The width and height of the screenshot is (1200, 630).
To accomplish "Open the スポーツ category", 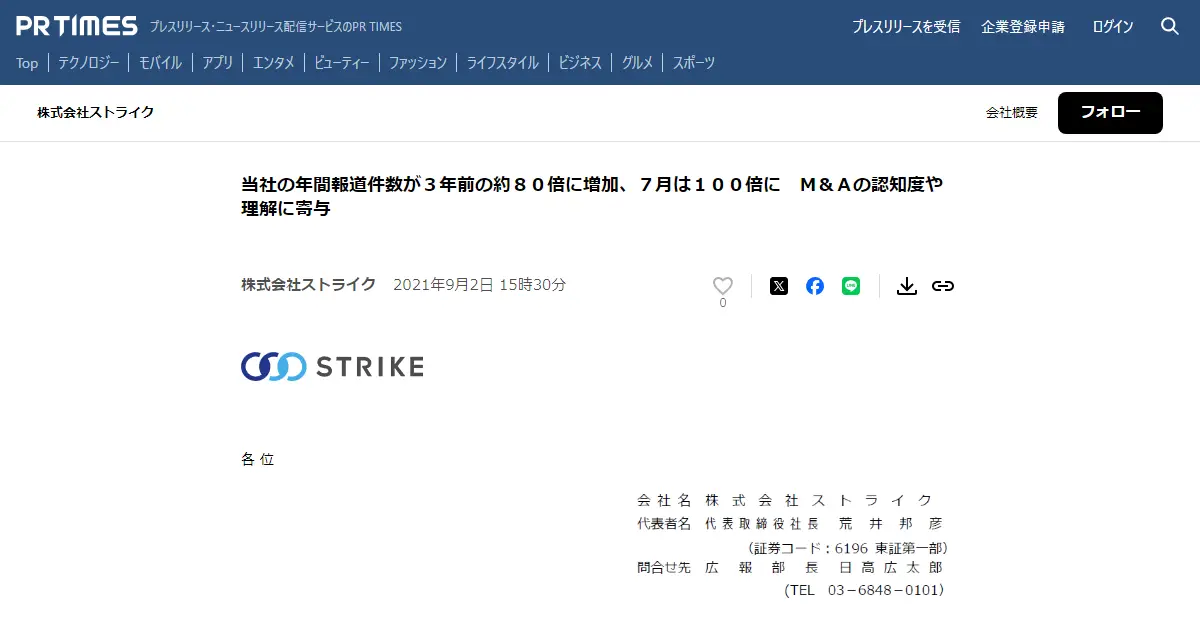I will (x=694, y=63).
